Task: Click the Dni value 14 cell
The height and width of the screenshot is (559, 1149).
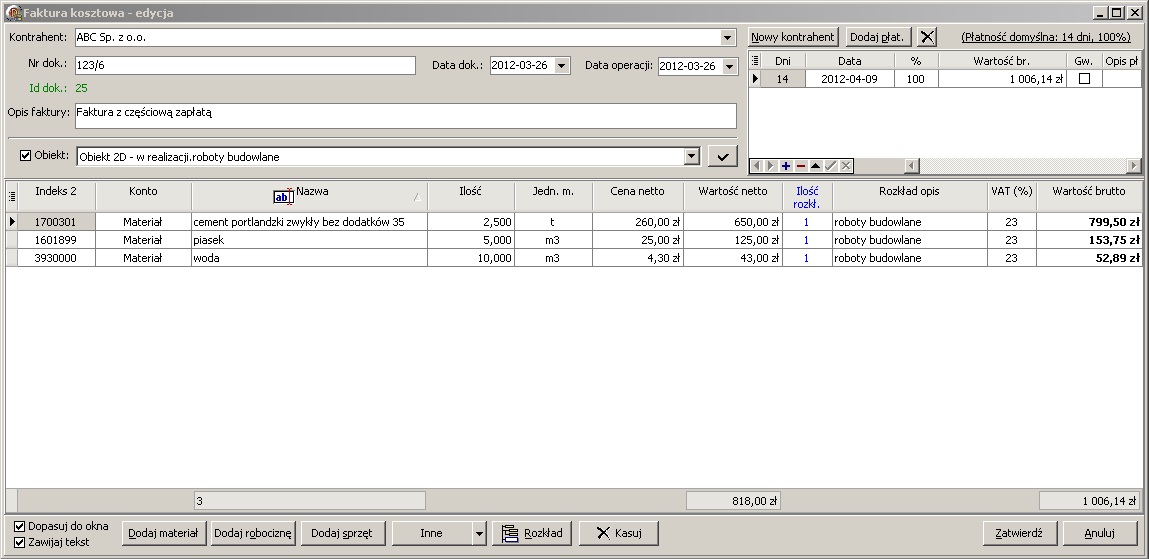Action: click(783, 79)
